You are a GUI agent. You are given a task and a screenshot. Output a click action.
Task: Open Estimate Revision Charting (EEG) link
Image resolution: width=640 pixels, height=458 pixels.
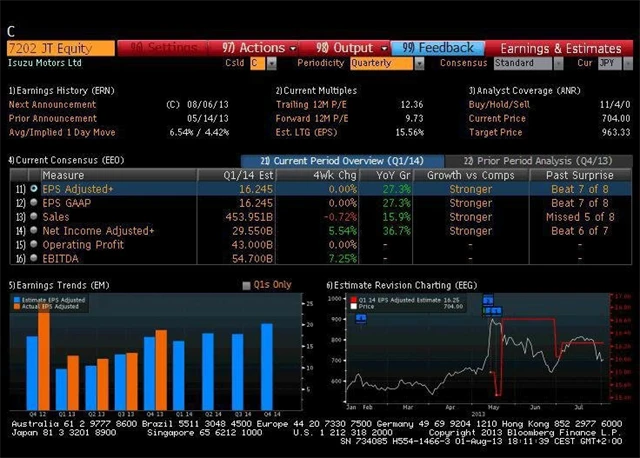click(402, 285)
